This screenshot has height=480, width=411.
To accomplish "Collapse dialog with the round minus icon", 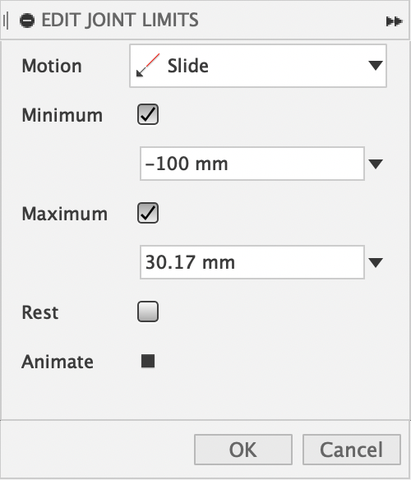I will point(27,21).
